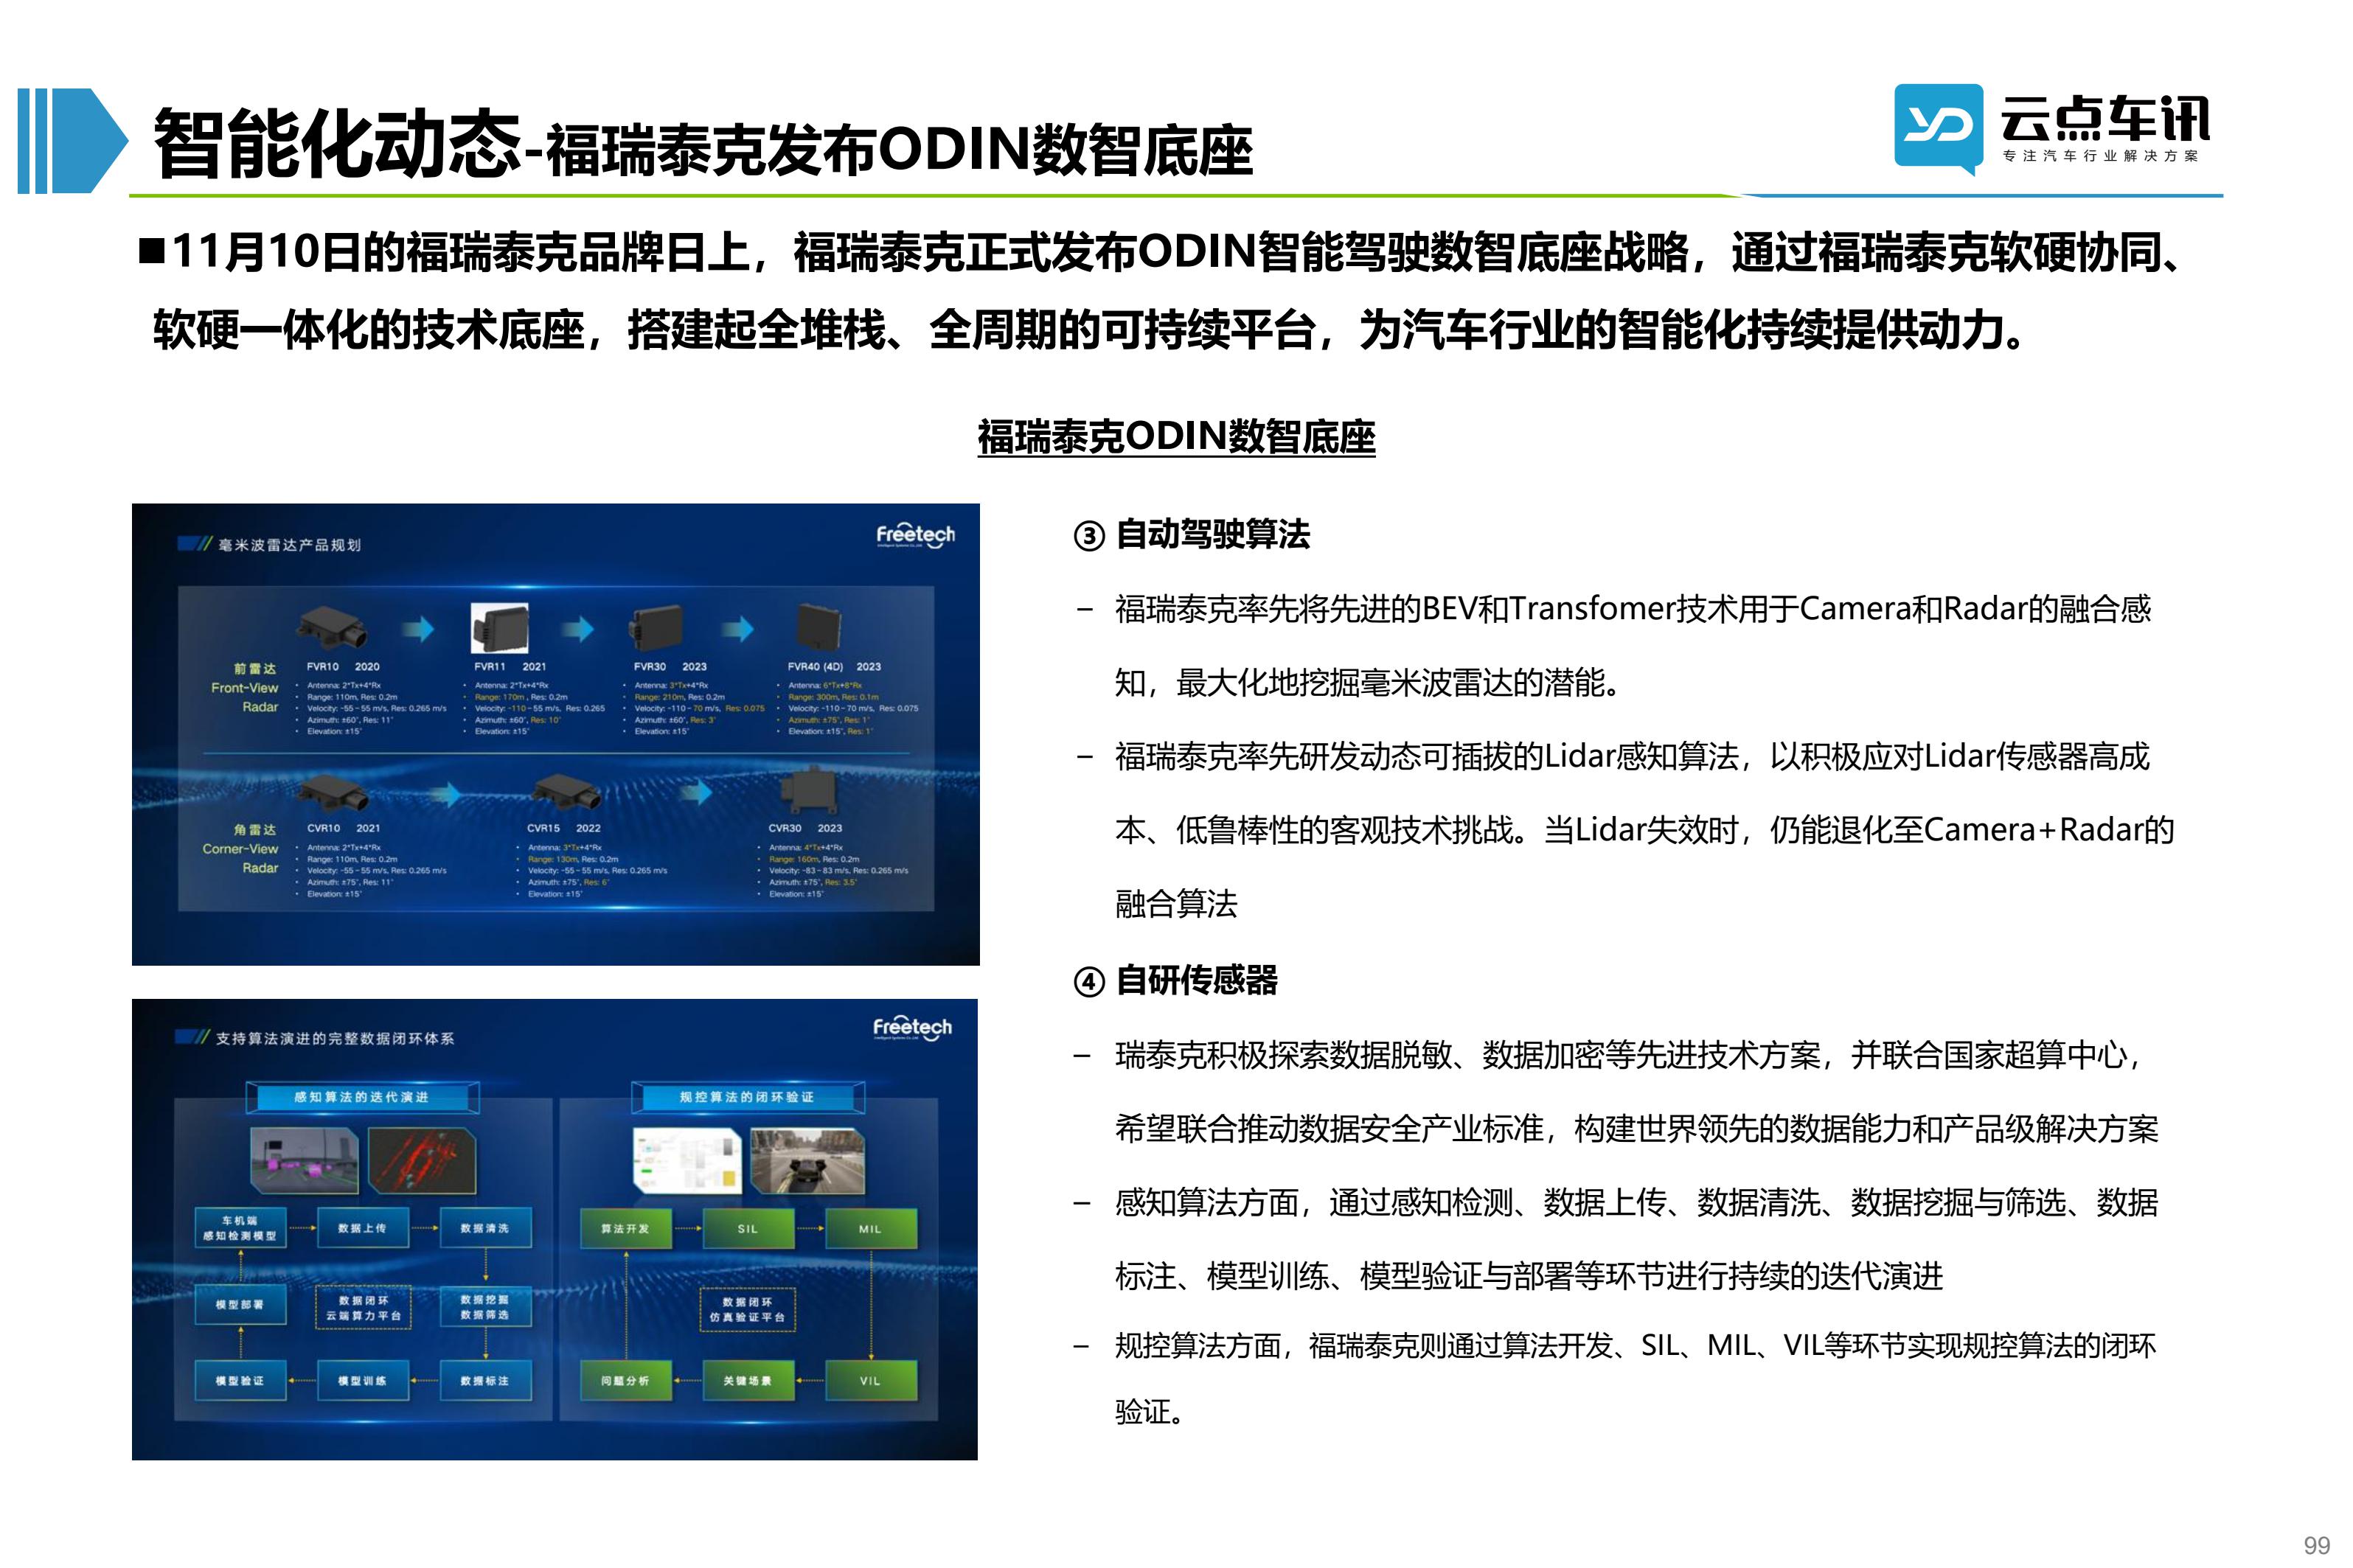
Task: Click the 数据清洗 box in the flow
Action: click(x=485, y=1228)
